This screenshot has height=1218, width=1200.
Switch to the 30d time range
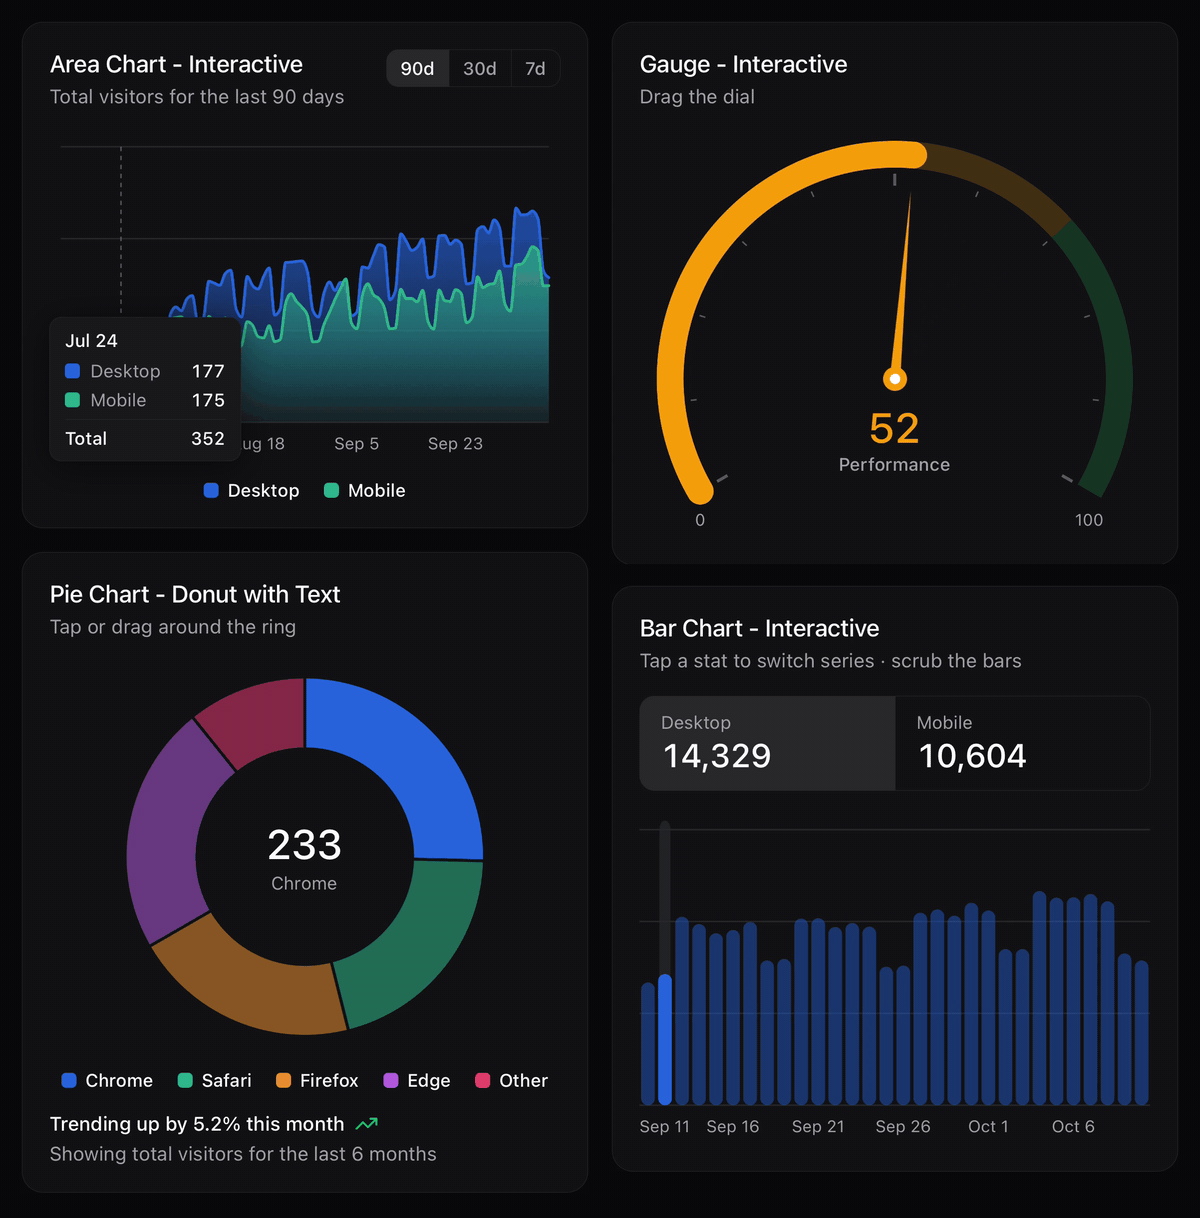[x=480, y=69]
